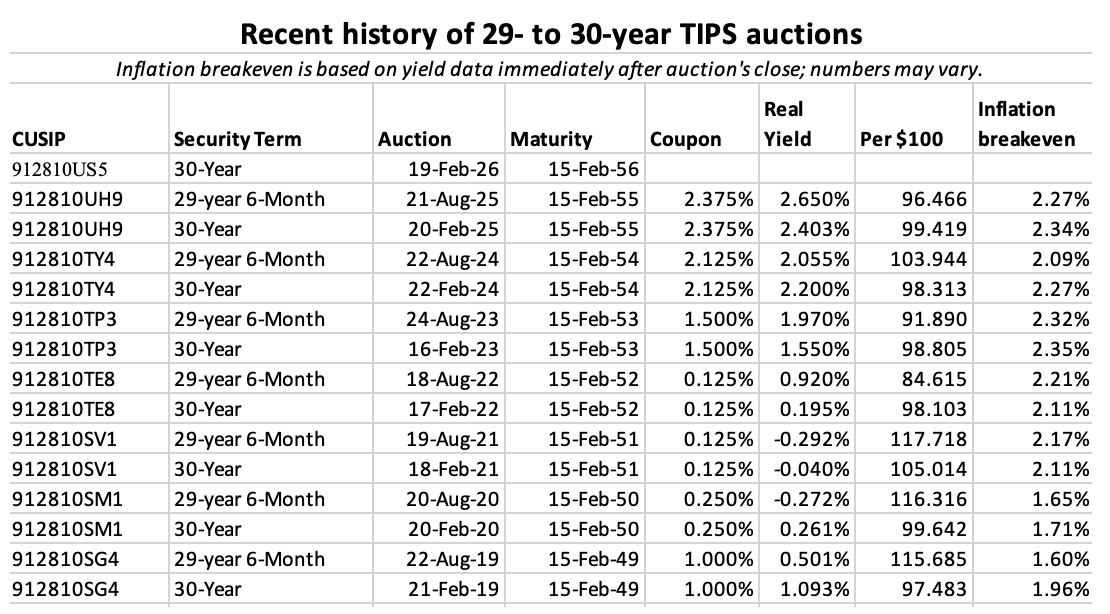Select the 103.944 price cell
The image size is (1110, 614).
click(x=932, y=259)
